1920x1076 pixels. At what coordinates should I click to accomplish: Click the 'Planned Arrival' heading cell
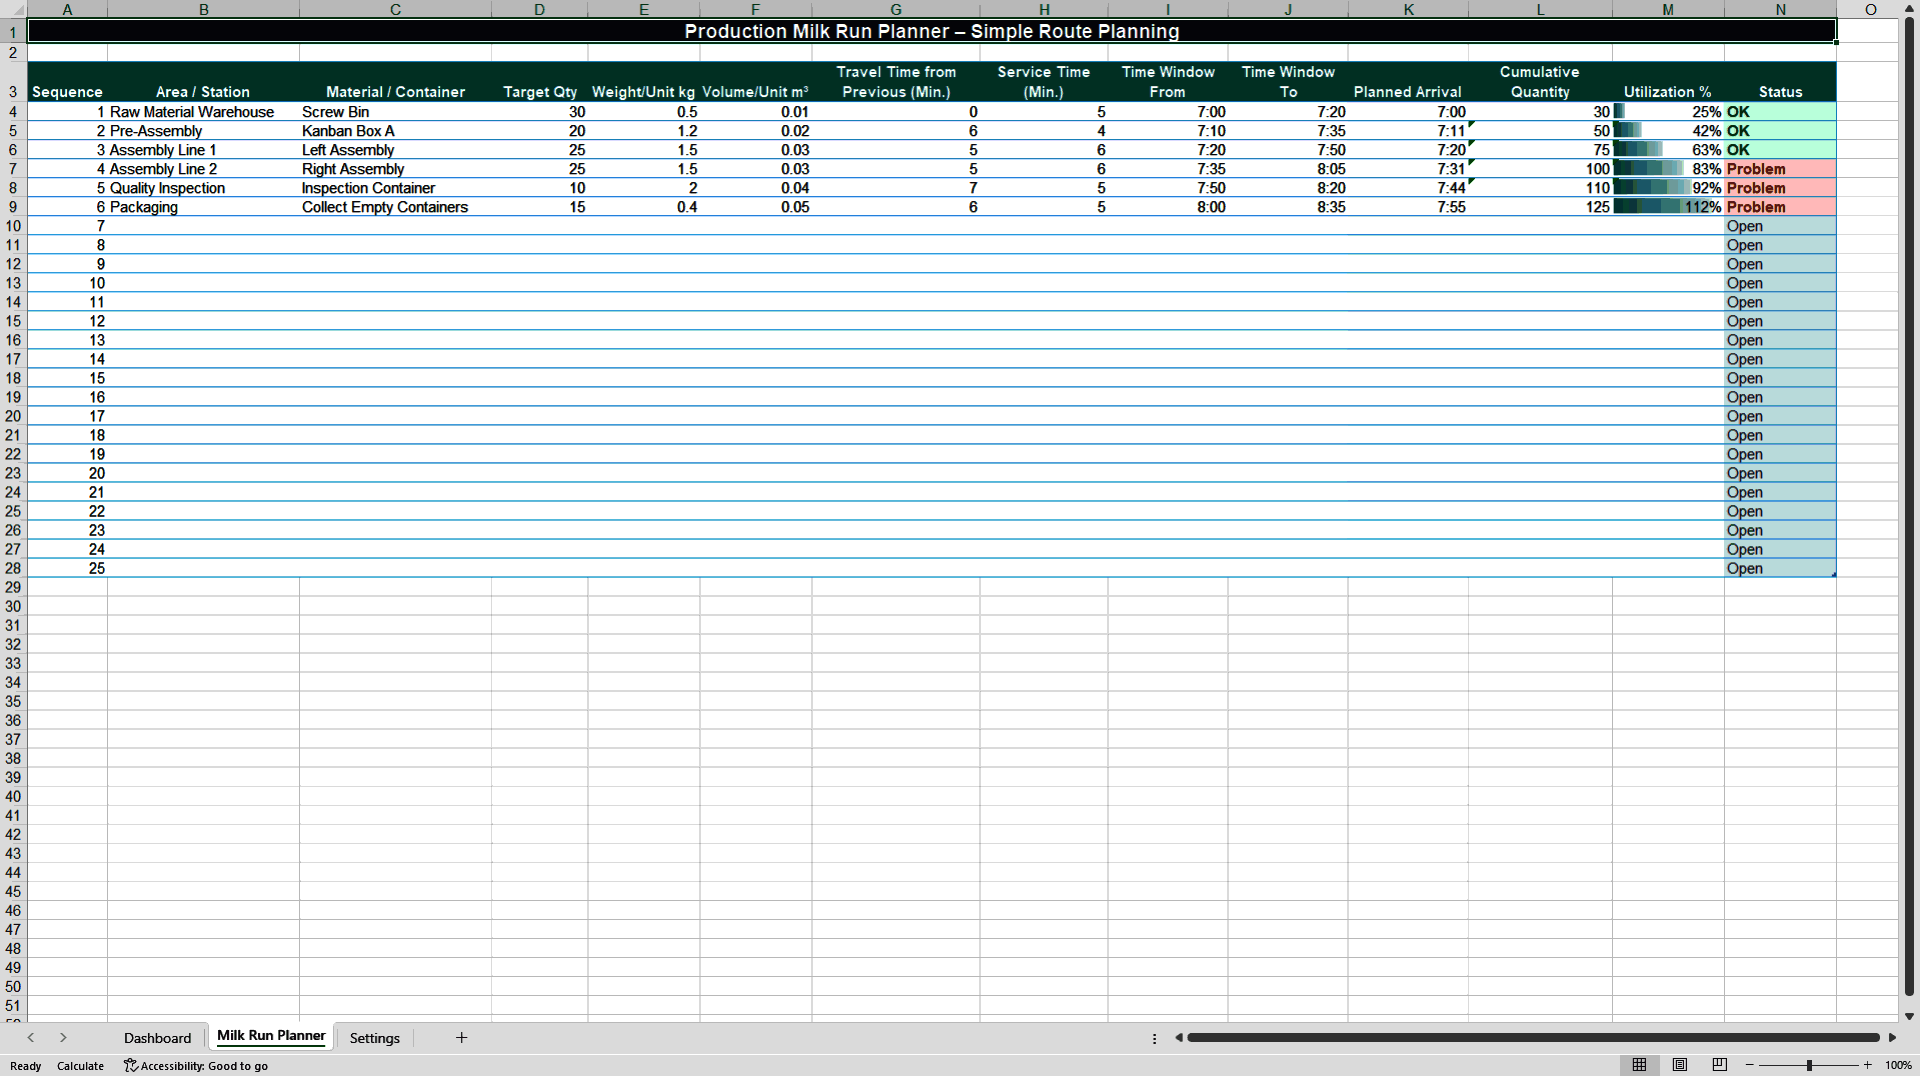click(1408, 82)
